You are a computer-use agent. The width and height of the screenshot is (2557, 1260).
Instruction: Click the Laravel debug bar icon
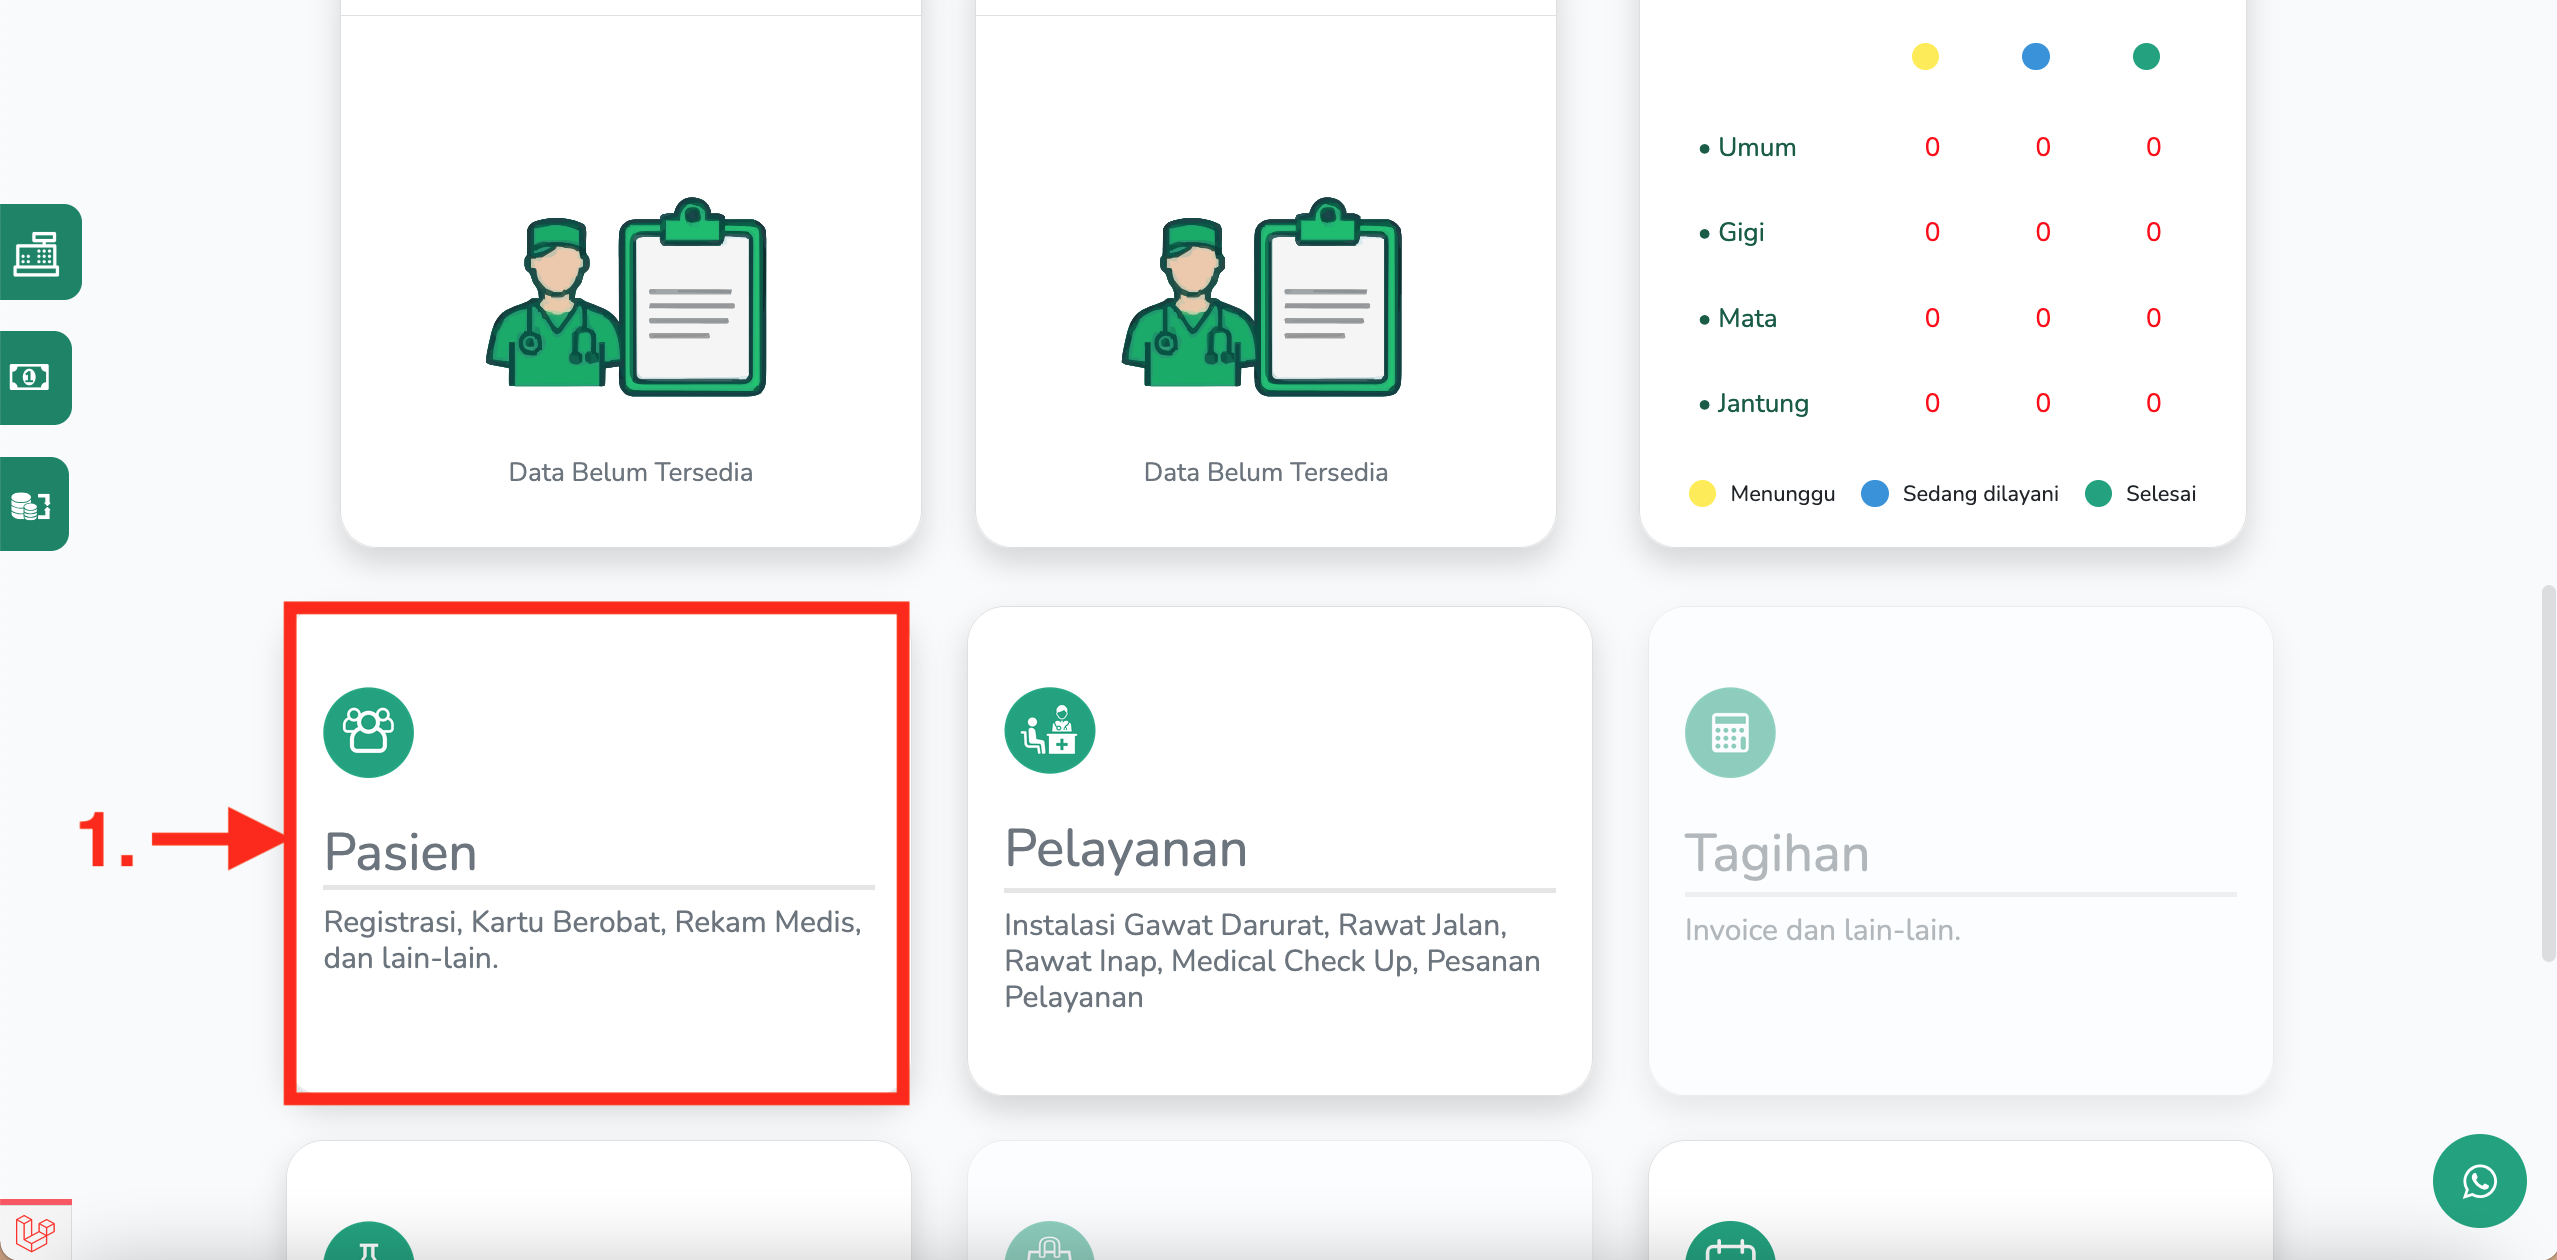35,1232
